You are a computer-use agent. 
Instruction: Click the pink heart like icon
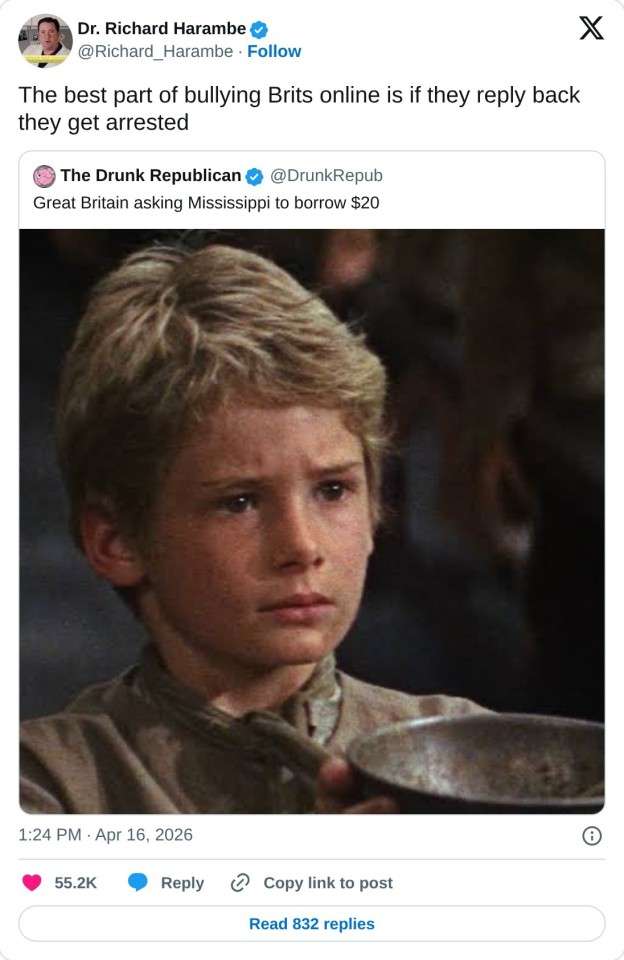32,882
